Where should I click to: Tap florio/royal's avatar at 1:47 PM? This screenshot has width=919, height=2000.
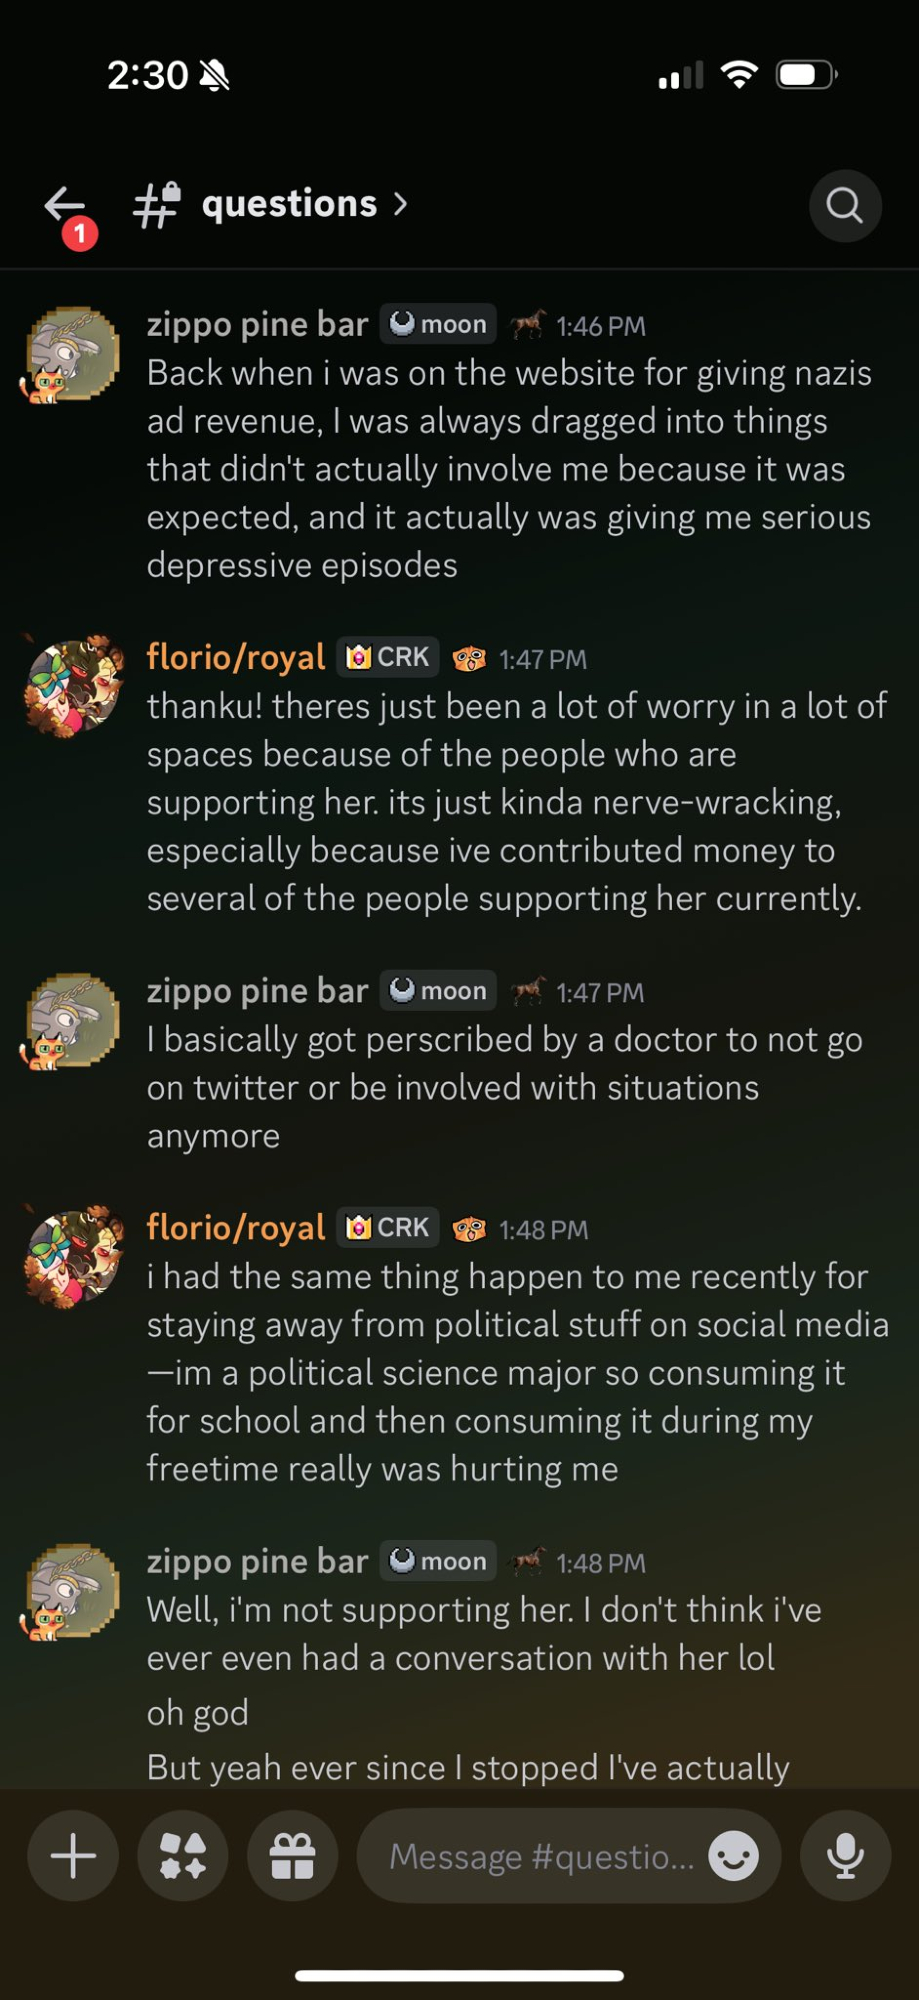click(x=73, y=686)
